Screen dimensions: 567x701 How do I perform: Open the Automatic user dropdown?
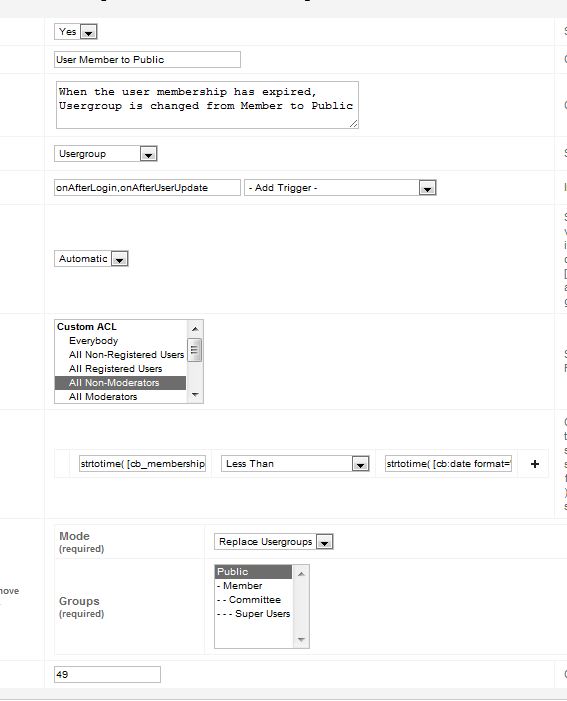click(91, 259)
